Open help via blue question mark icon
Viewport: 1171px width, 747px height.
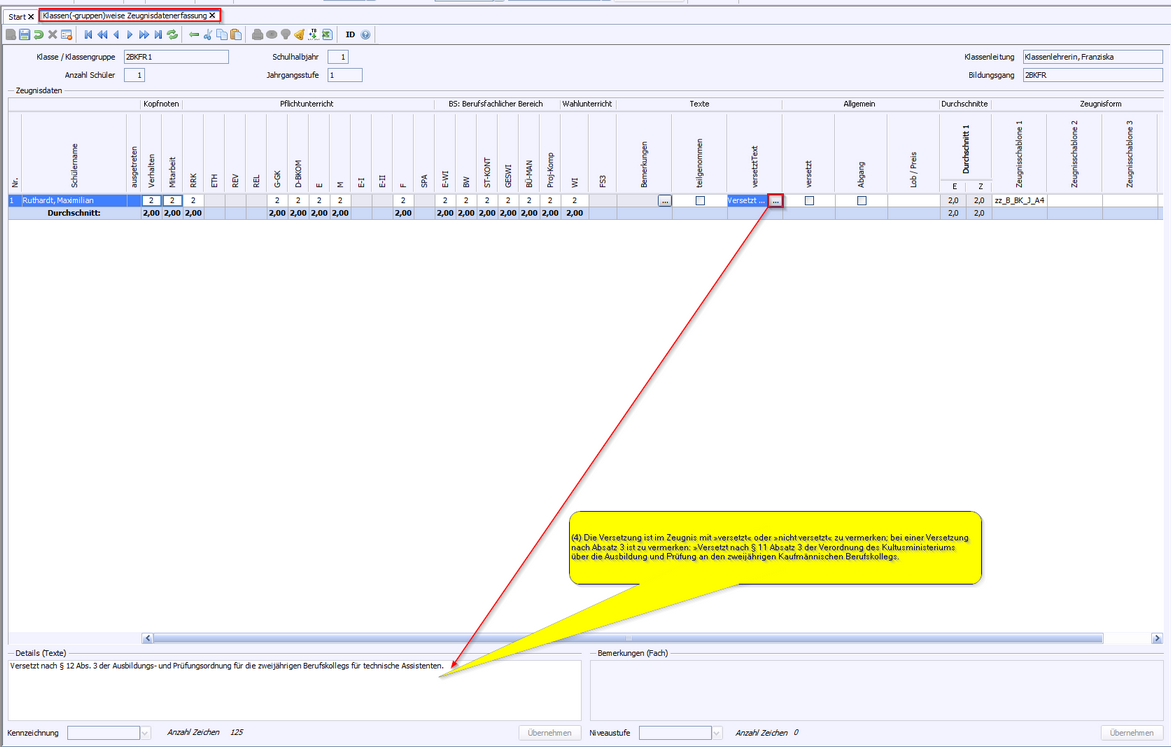click(x=366, y=35)
